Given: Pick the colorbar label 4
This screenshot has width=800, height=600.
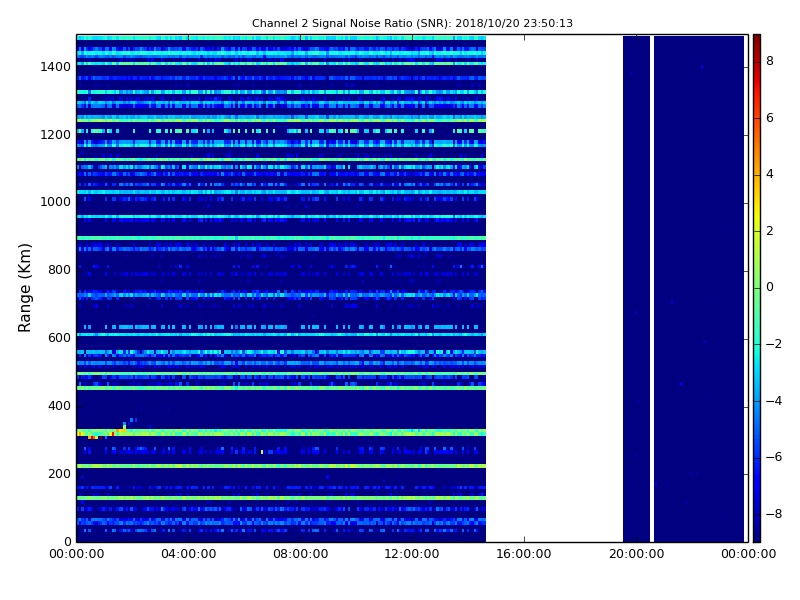Looking at the screenshot, I should 770,174.
